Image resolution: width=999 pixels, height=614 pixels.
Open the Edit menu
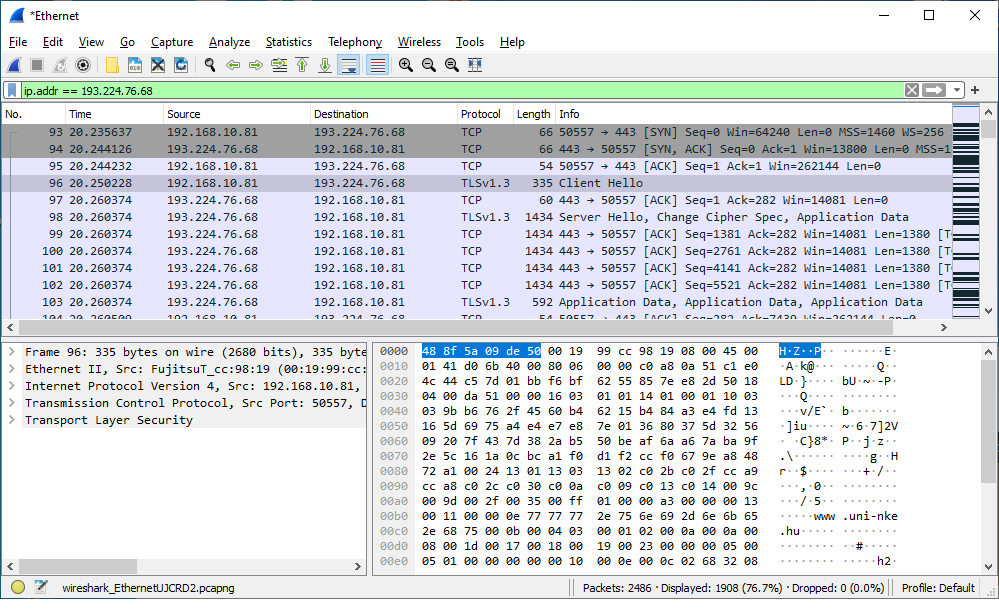(53, 42)
